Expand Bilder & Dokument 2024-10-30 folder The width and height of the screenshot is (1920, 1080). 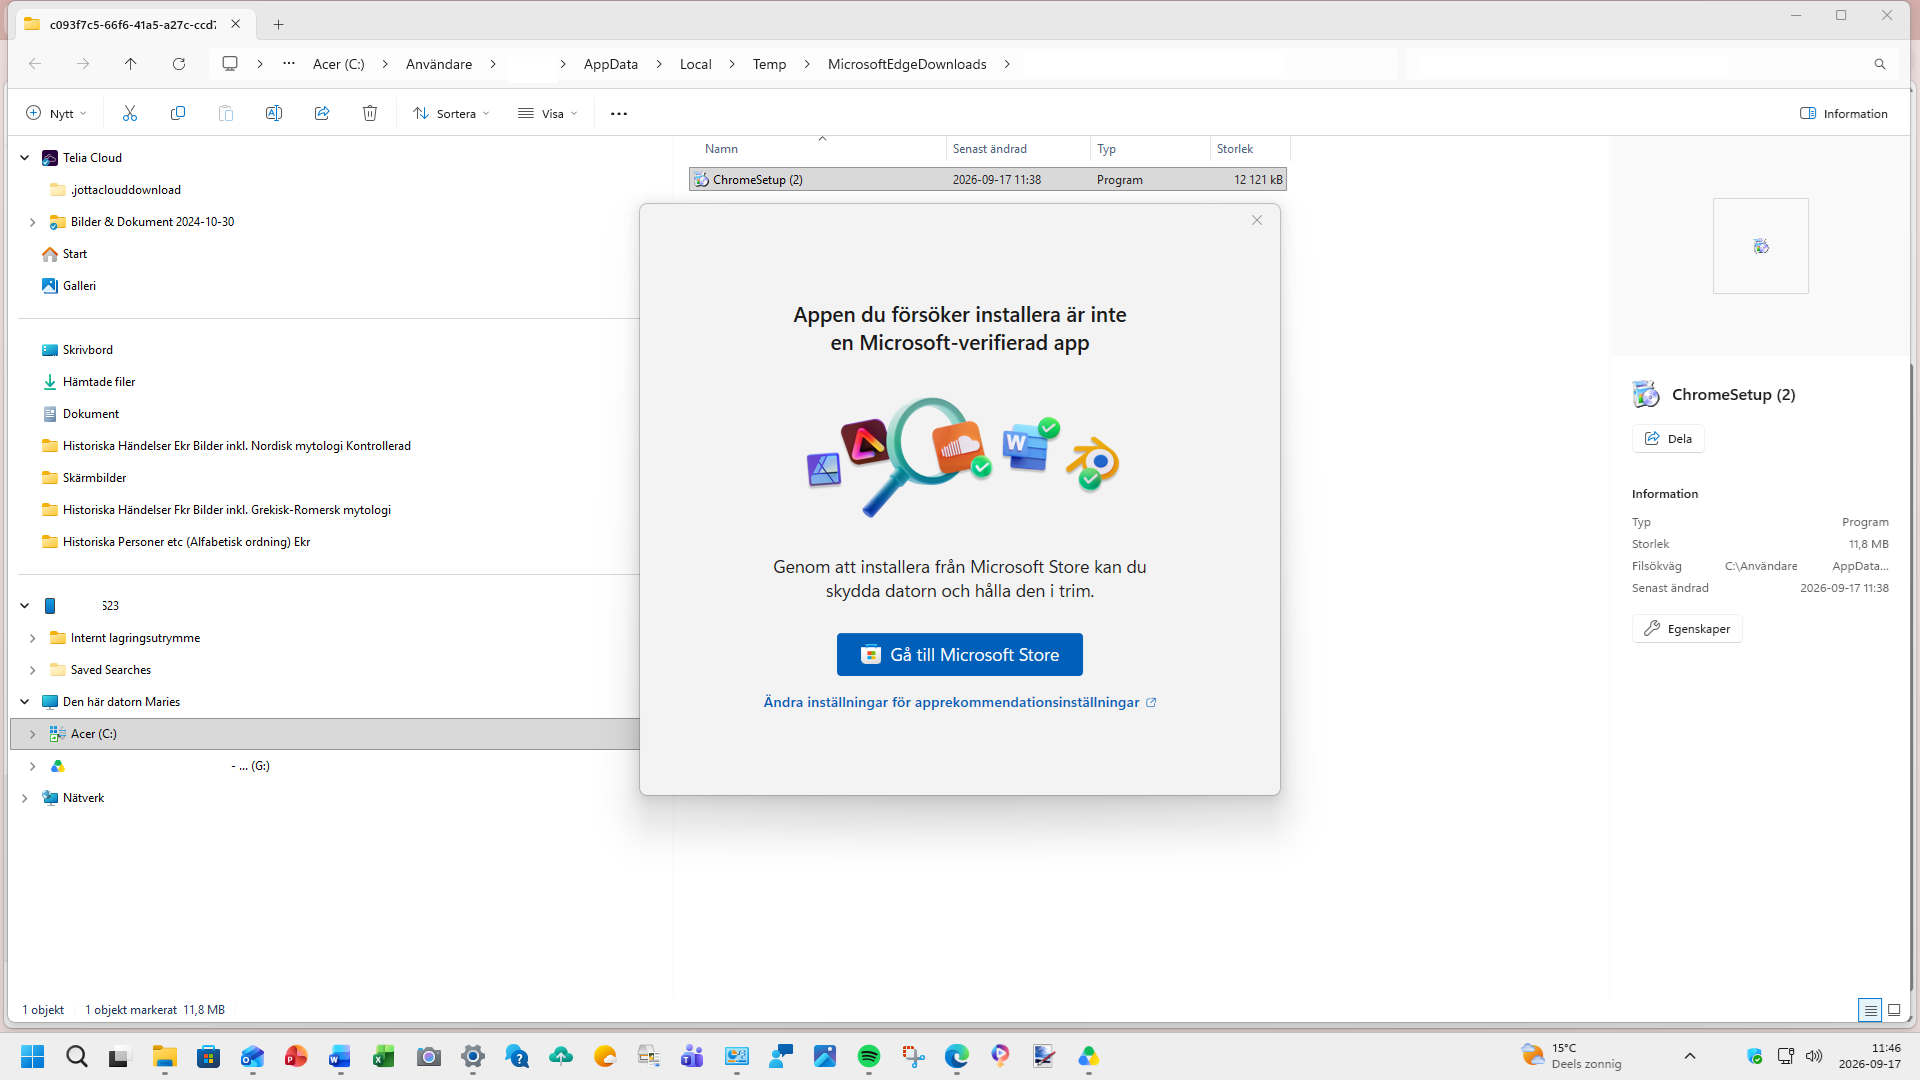pos(33,222)
